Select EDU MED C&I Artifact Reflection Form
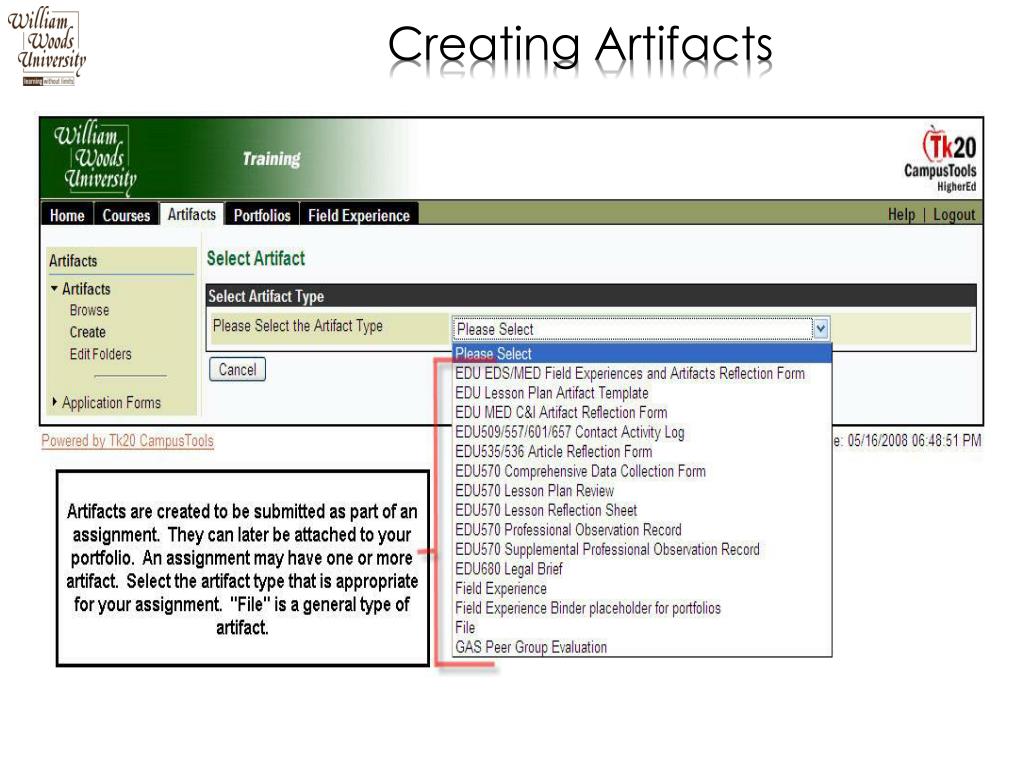Viewport: 1024px width, 768px height. [642, 412]
